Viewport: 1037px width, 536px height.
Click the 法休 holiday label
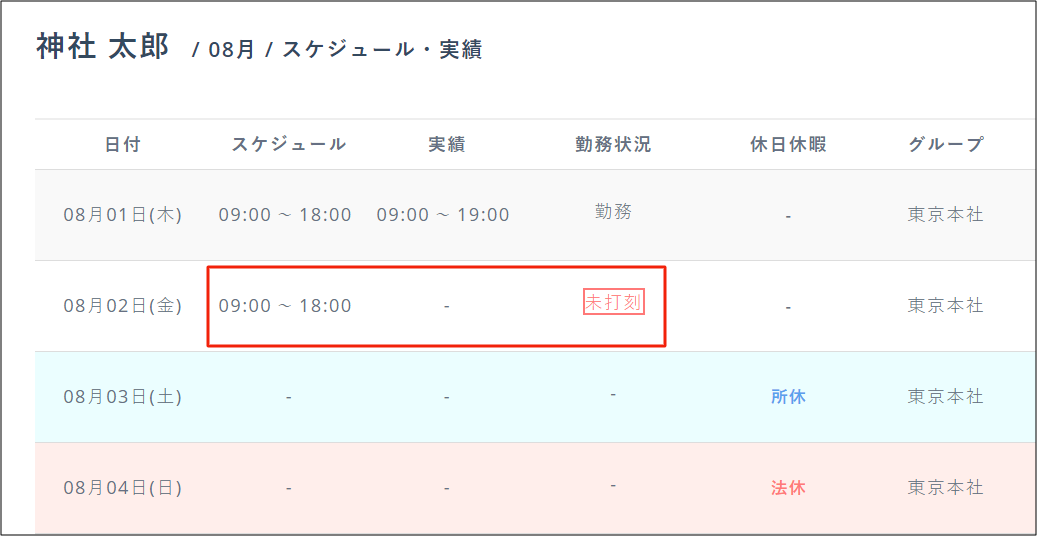788,488
